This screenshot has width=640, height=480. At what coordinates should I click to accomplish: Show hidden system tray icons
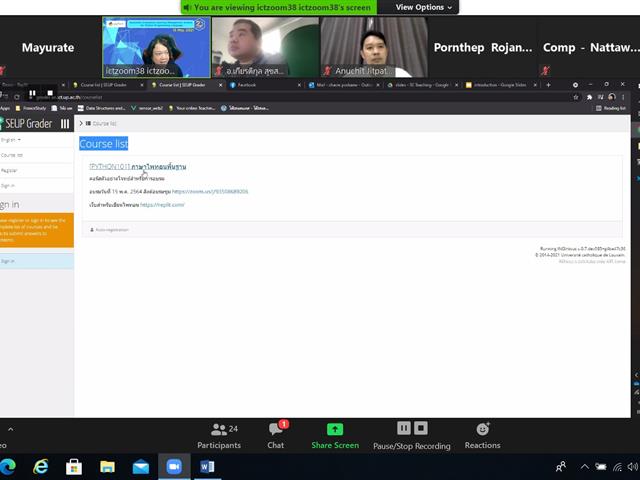(584, 467)
